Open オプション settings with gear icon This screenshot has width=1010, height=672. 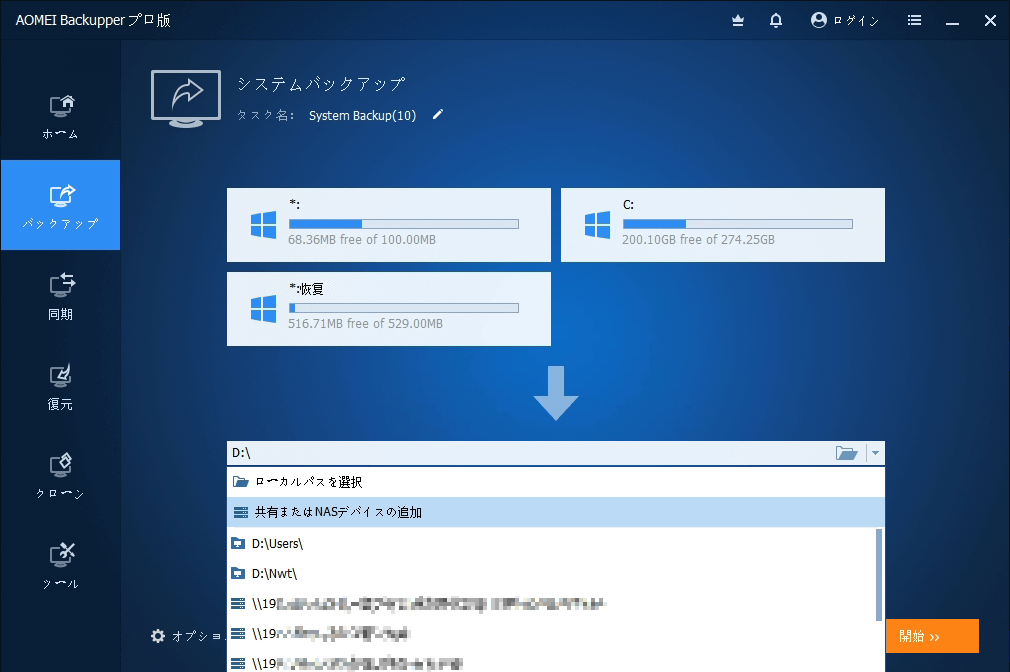186,637
